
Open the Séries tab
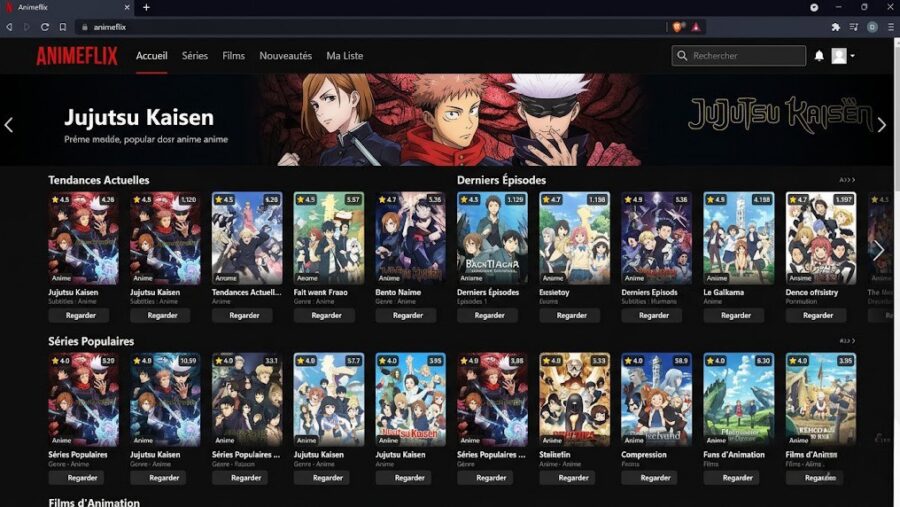pos(195,56)
